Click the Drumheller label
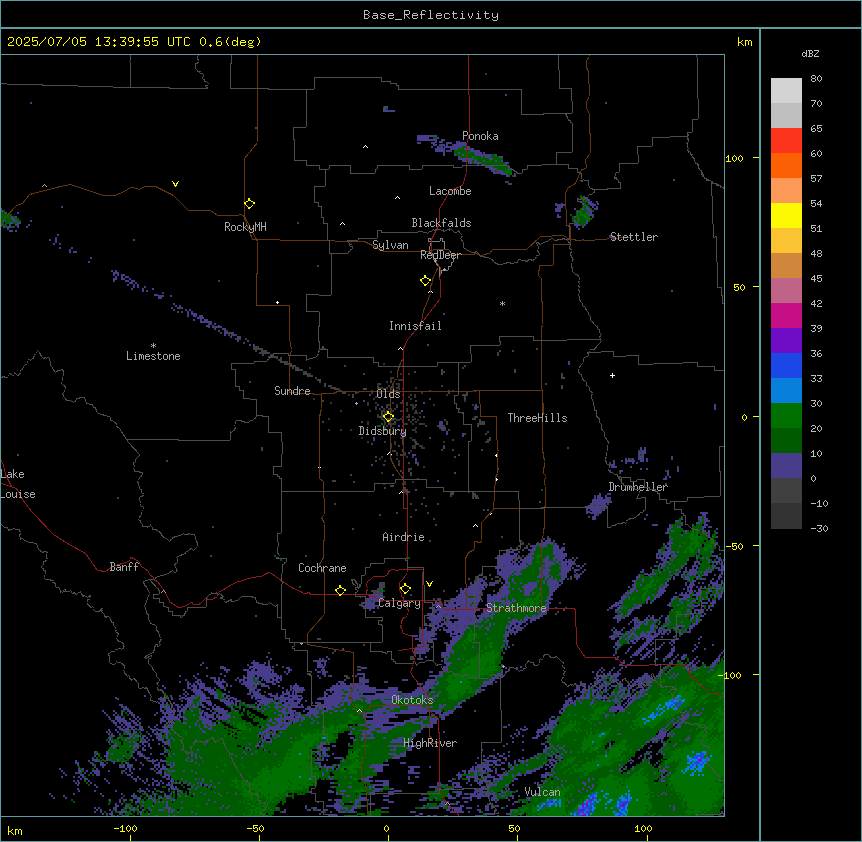This screenshot has width=862, height=842. pyautogui.click(x=638, y=487)
